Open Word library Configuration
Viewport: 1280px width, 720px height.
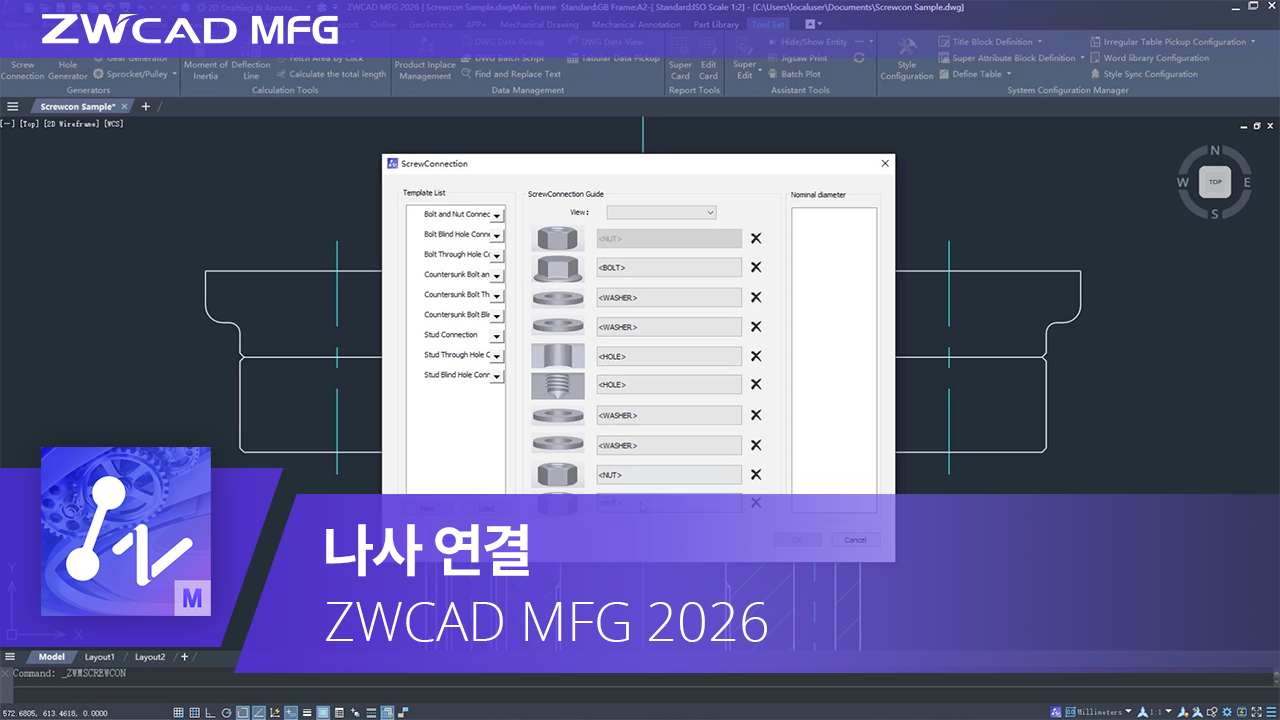coord(1149,58)
